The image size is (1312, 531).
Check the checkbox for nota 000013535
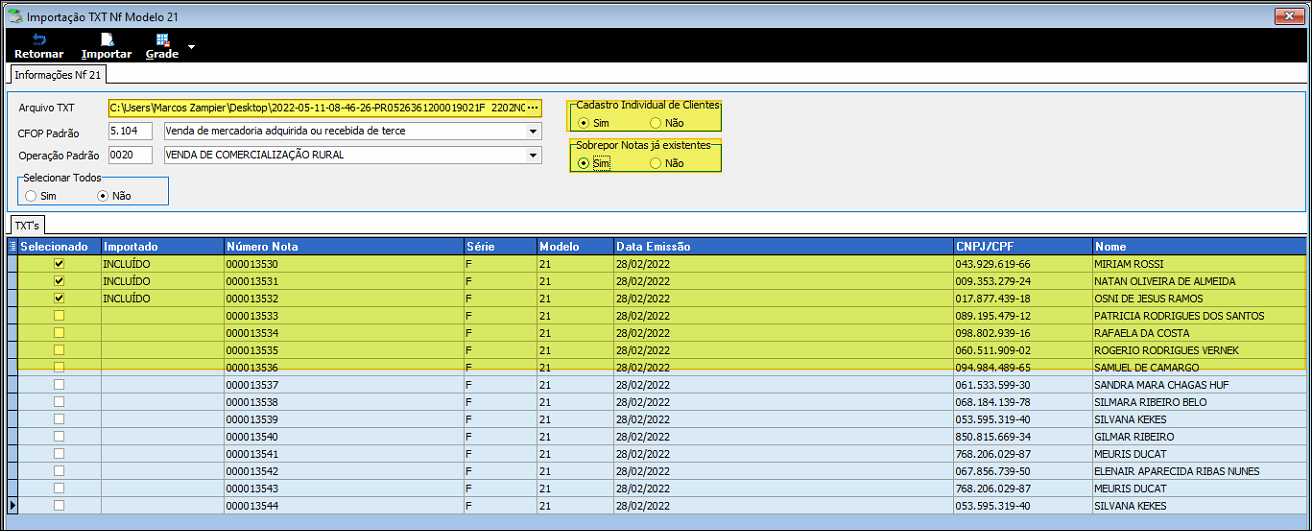[x=59, y=350]
